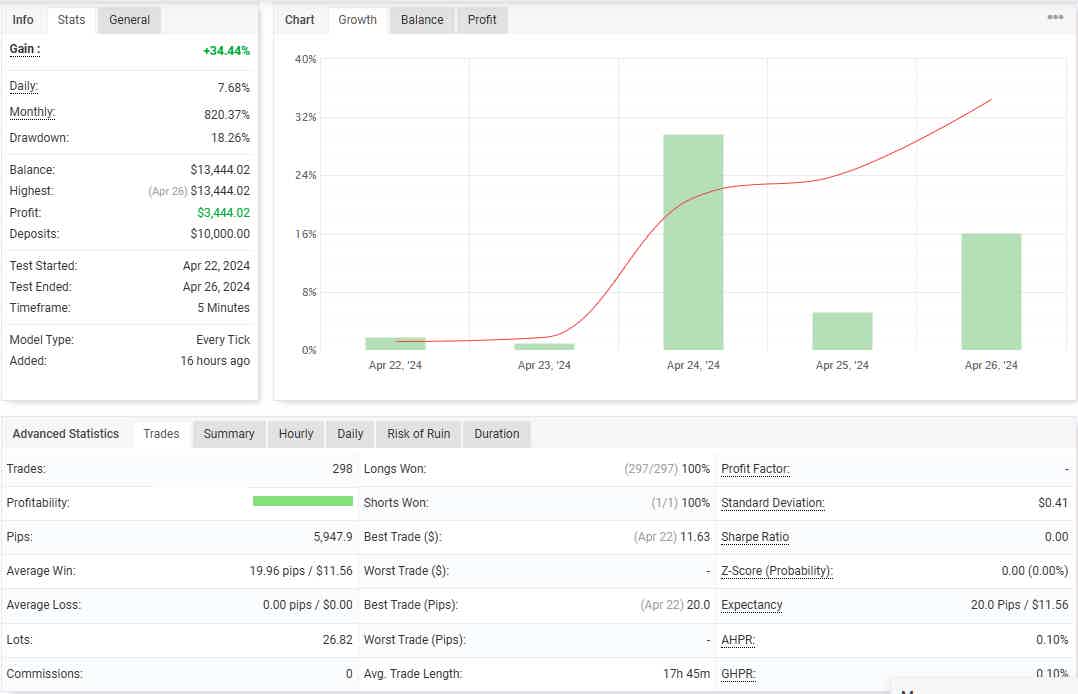The width and height of the screenshot is (1078, 694).
Task: Select the Growth chart tab
Action: (x=357, y=20)
